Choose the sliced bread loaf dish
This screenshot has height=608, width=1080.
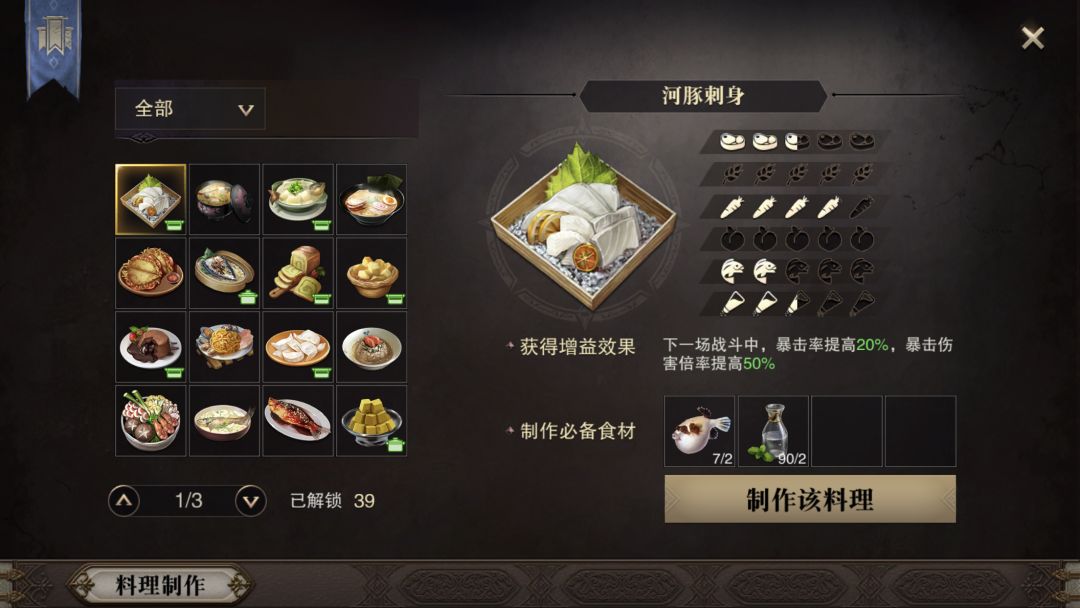298,273
